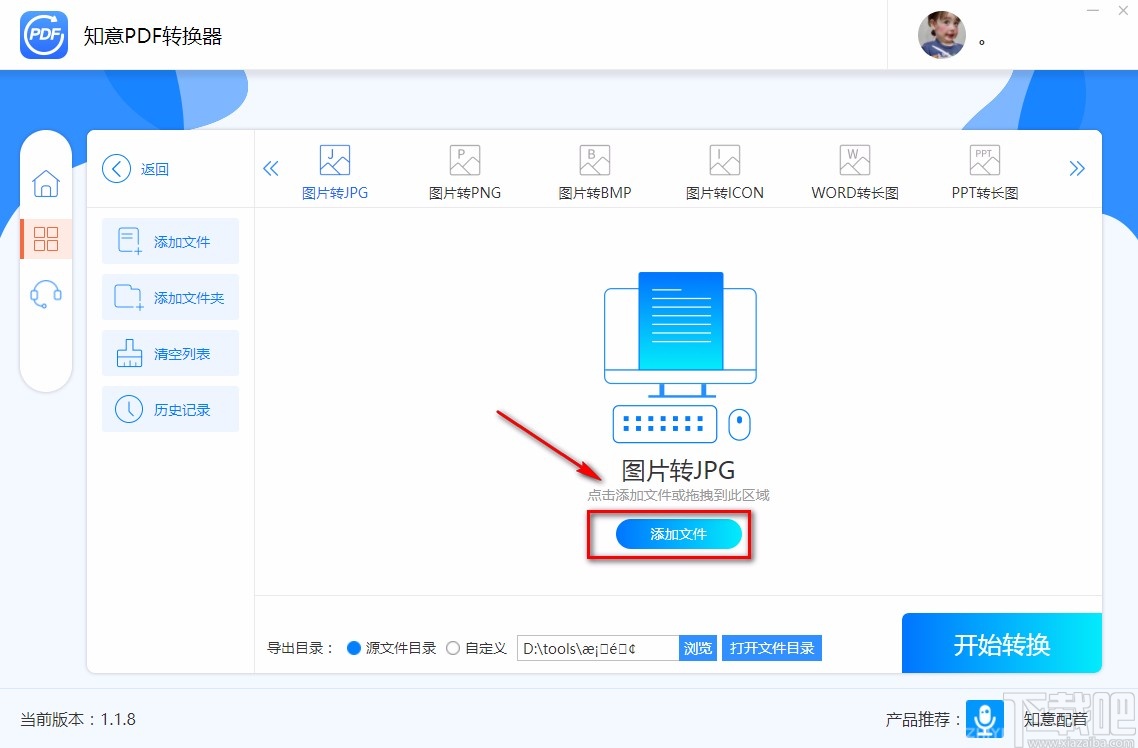This screenshot has width=1138, height=748.
Task: Switch to the grid view in sidebar
Action: [x=46, y=239]
